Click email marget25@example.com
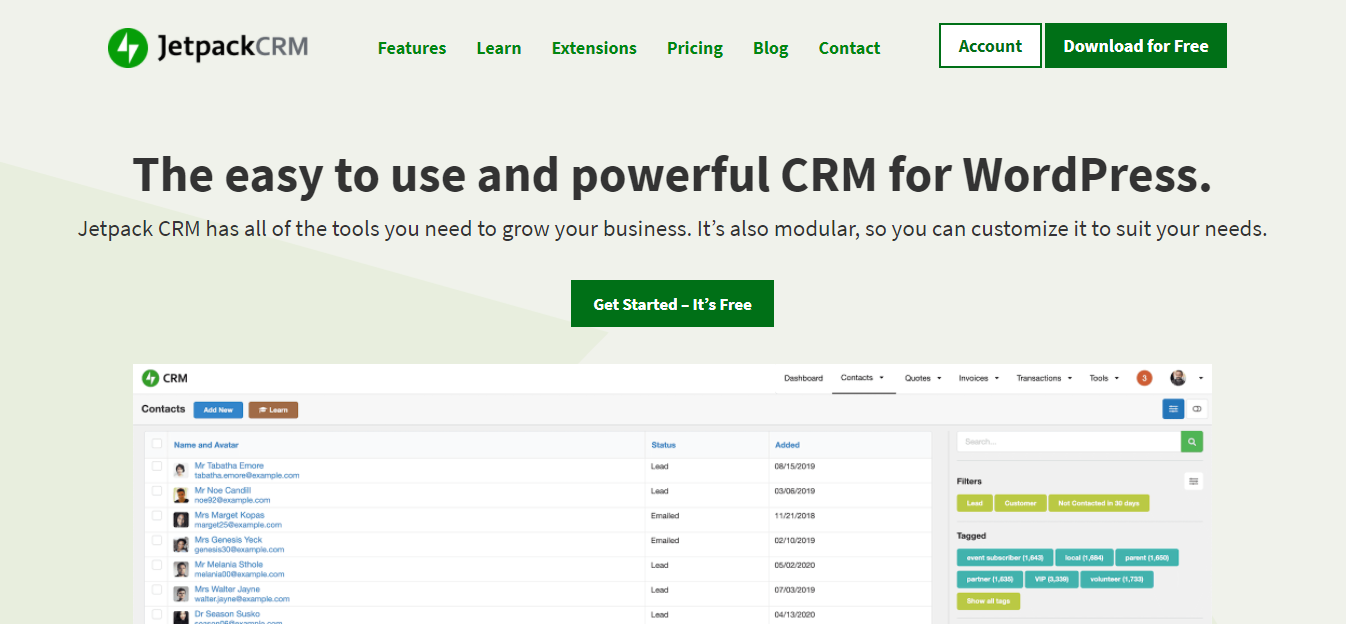Image resolution: width=1346 pixels, height=624 pixels. (x=238, y=524)
